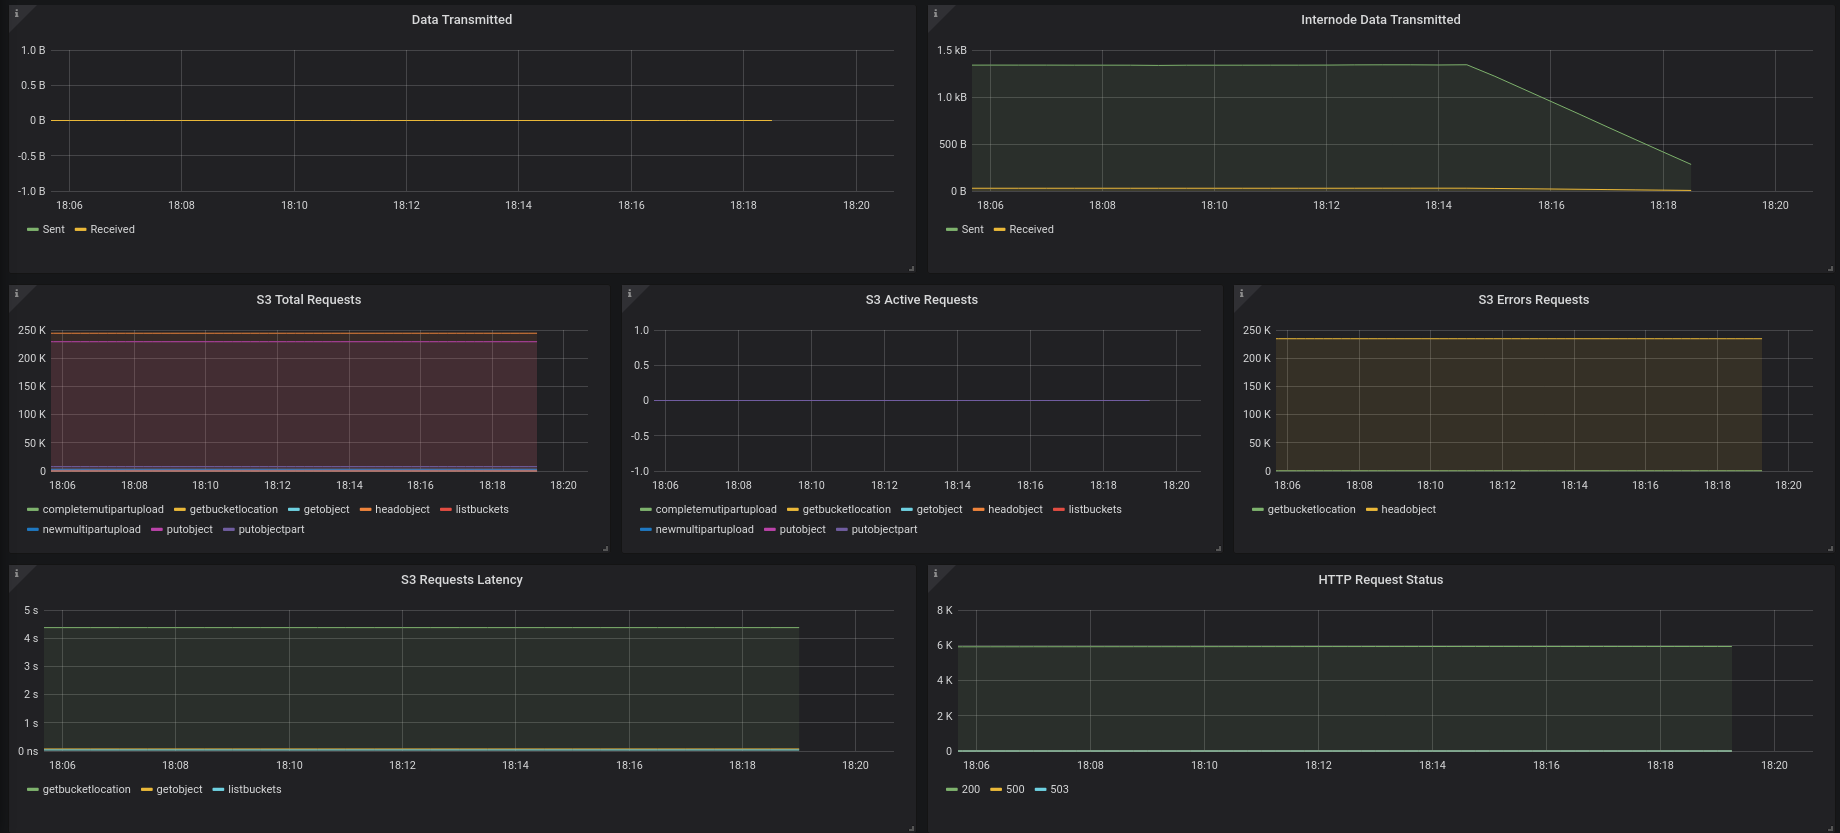
Task: Open info icon on S3 Errors Requests panel
Action: click(x=1241, y=293)
